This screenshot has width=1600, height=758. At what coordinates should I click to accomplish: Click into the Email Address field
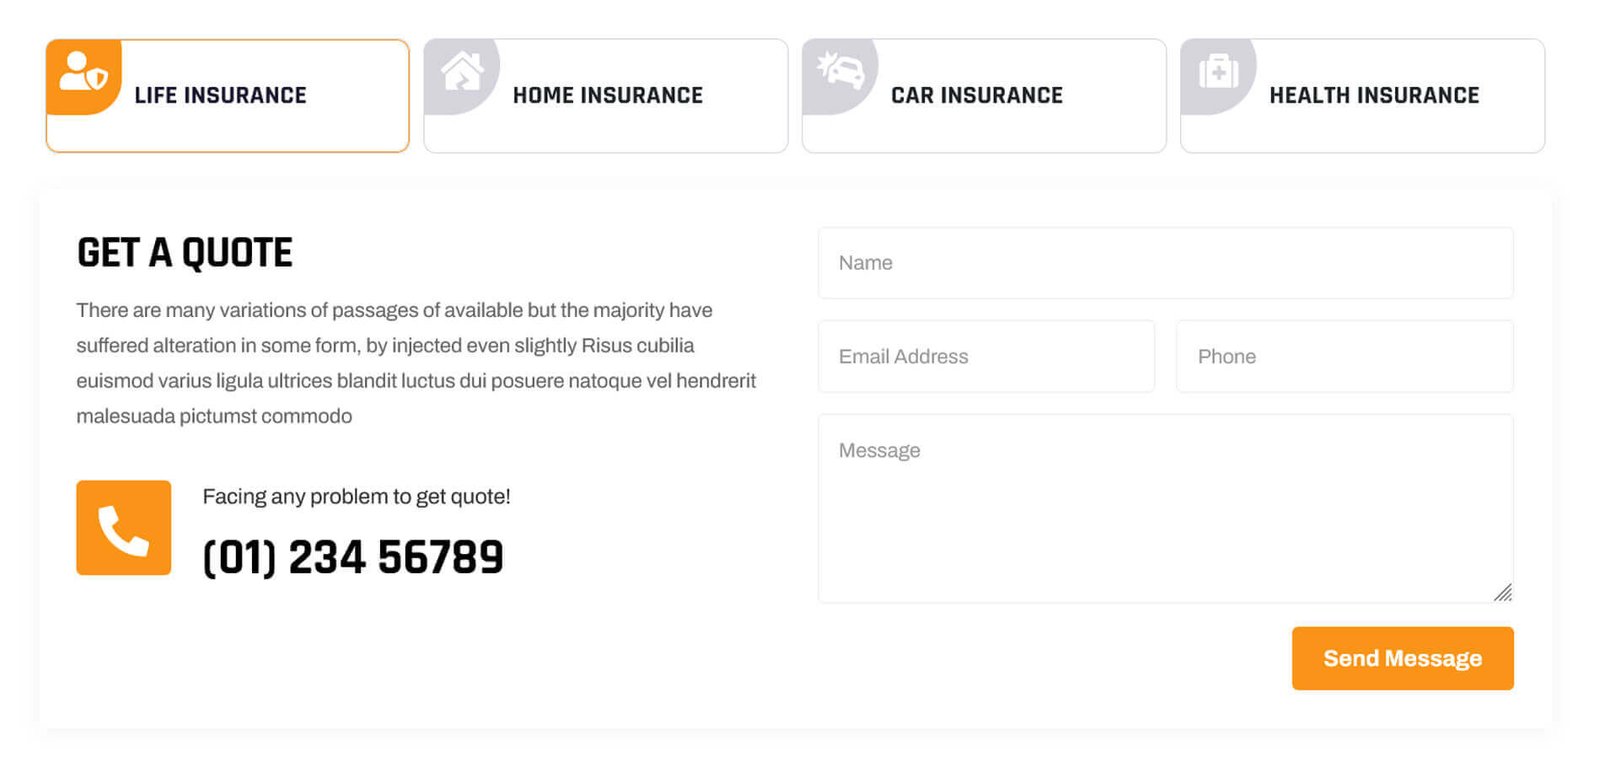pos(986,357)
